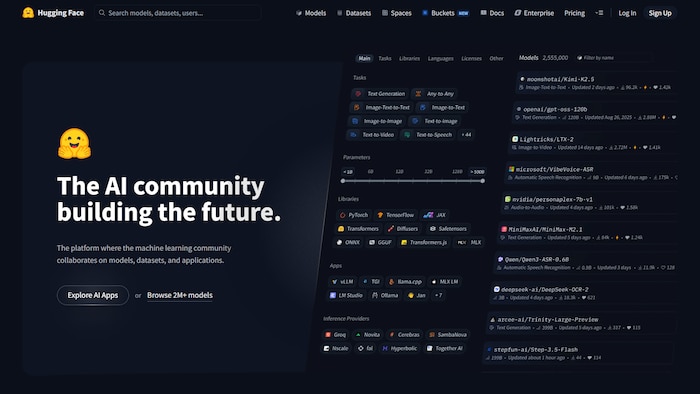Select the Diffusers library tag

tap(403, 228)
